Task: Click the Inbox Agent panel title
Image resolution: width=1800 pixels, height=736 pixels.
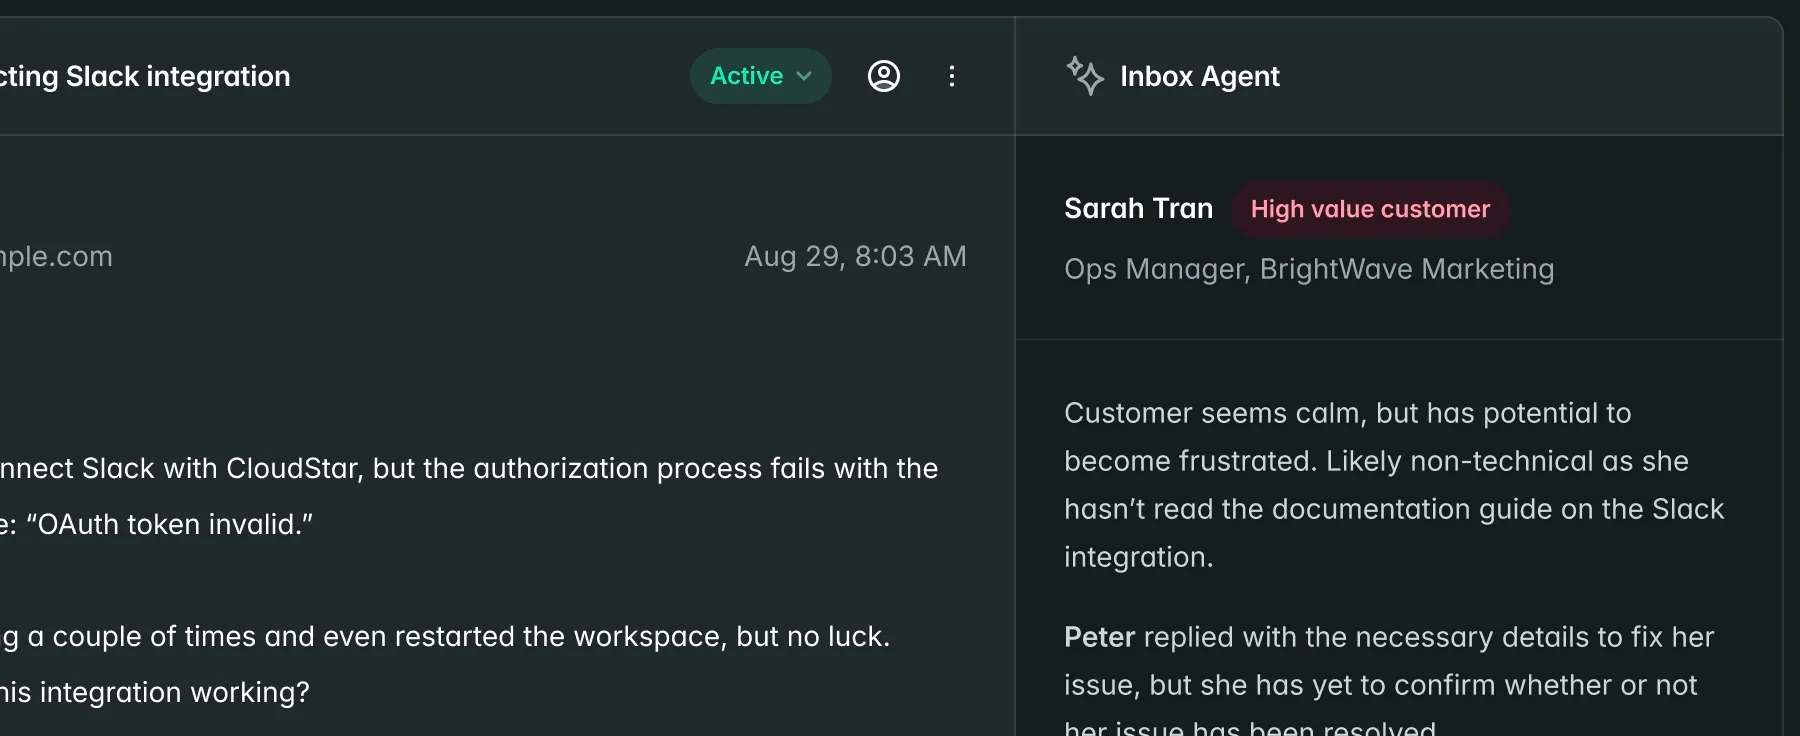Action: point(1200,76)
